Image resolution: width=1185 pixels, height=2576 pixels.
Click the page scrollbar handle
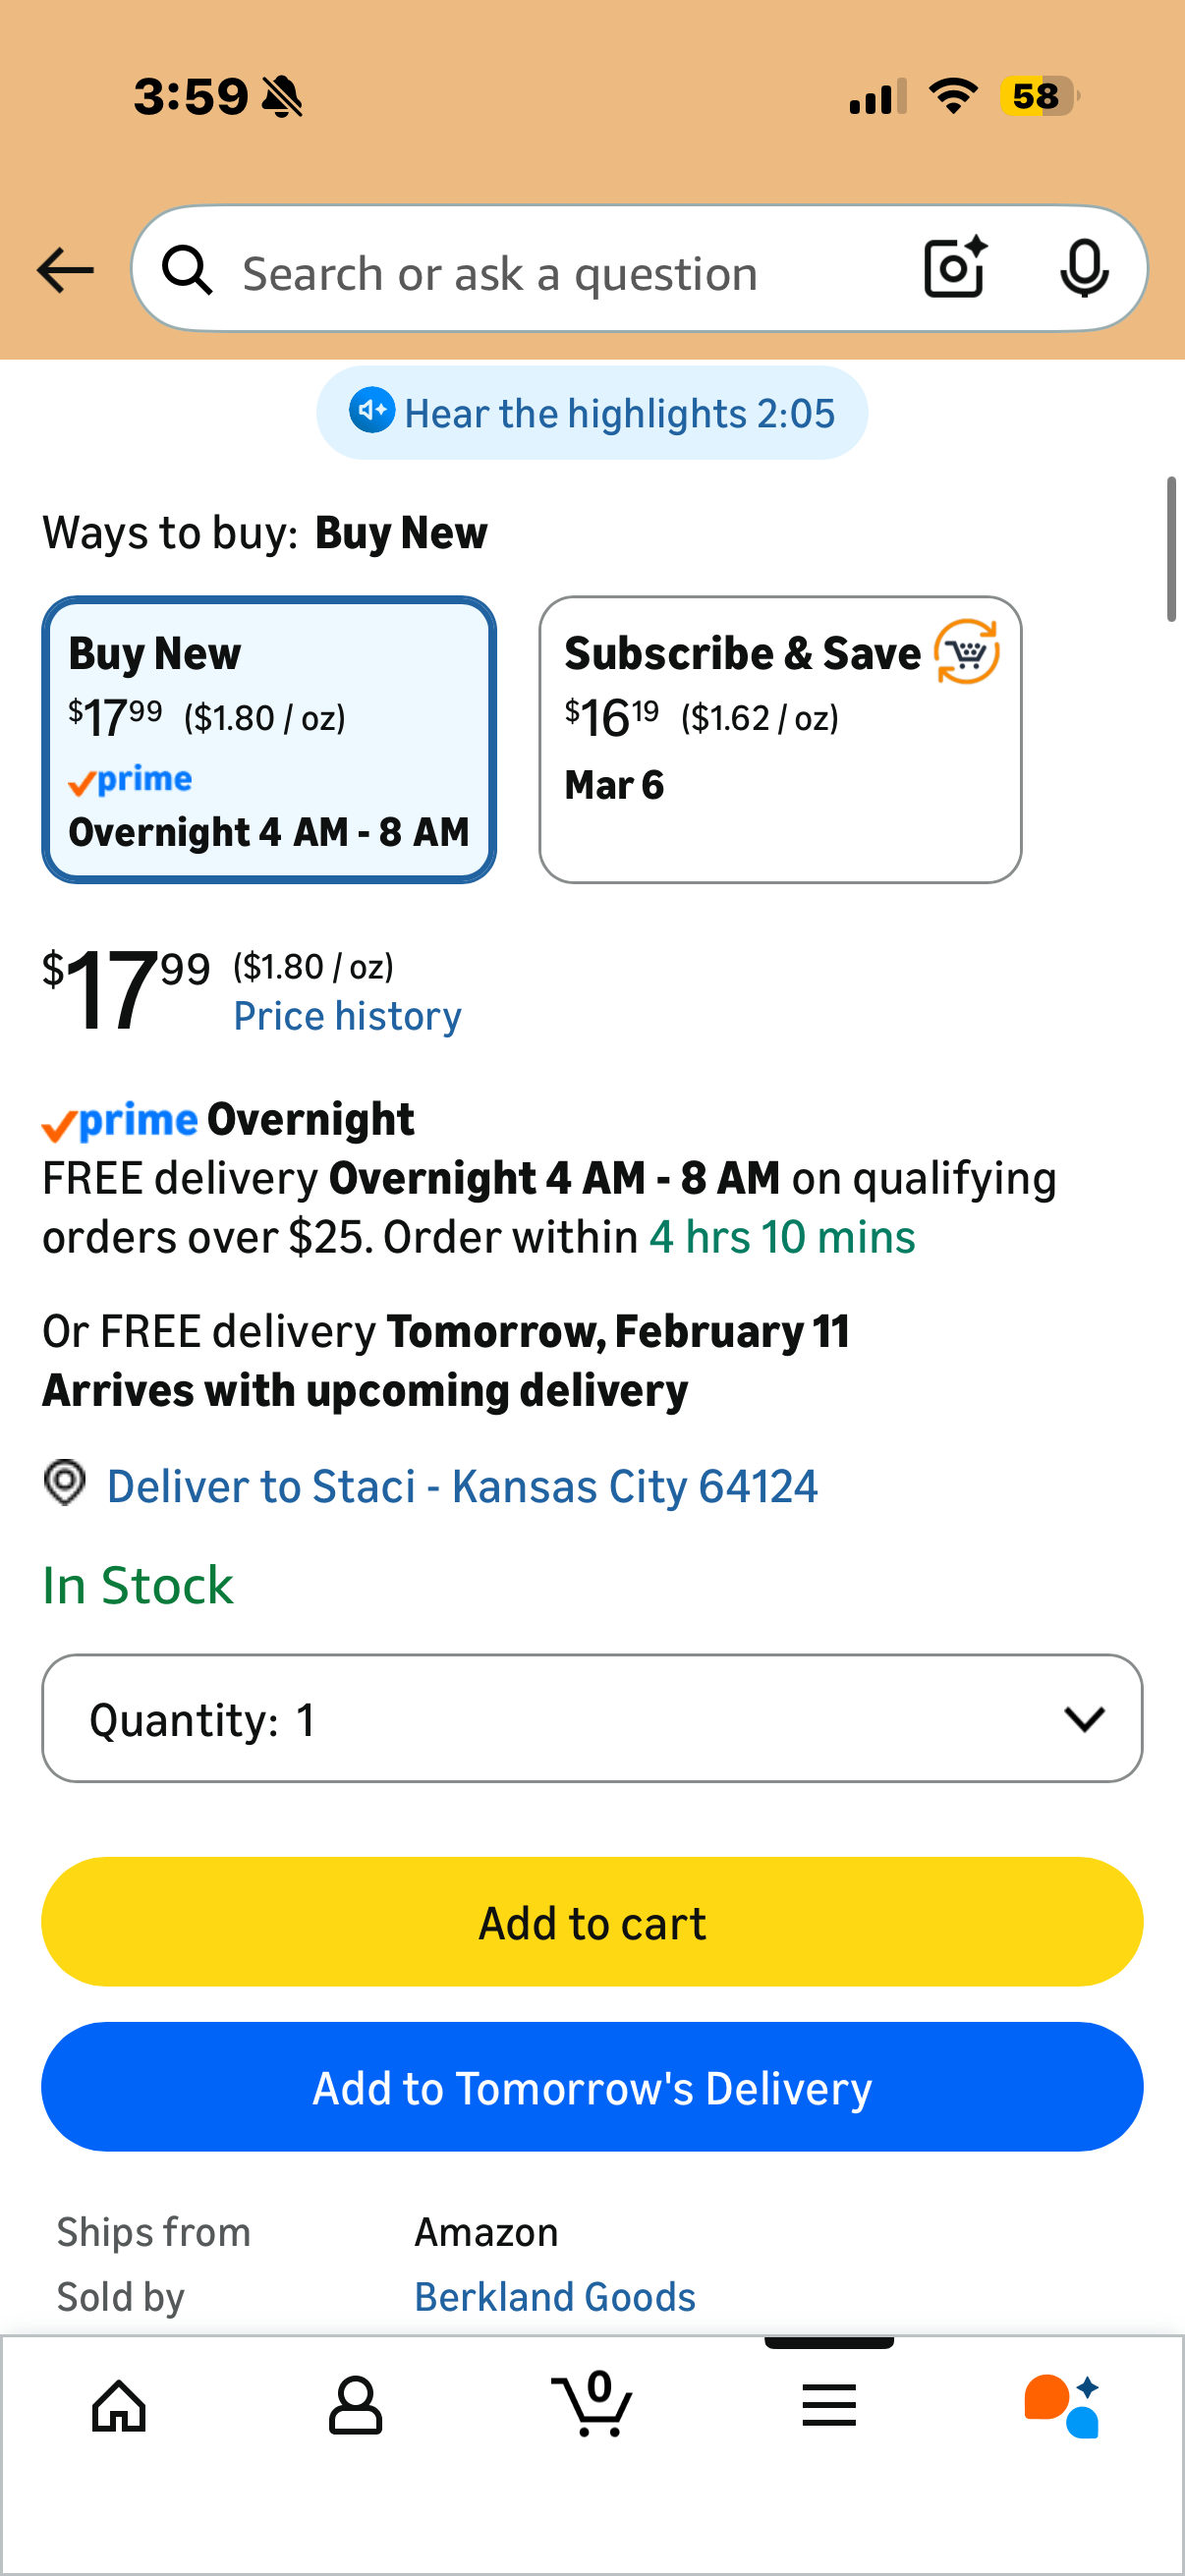point(1171,550)
